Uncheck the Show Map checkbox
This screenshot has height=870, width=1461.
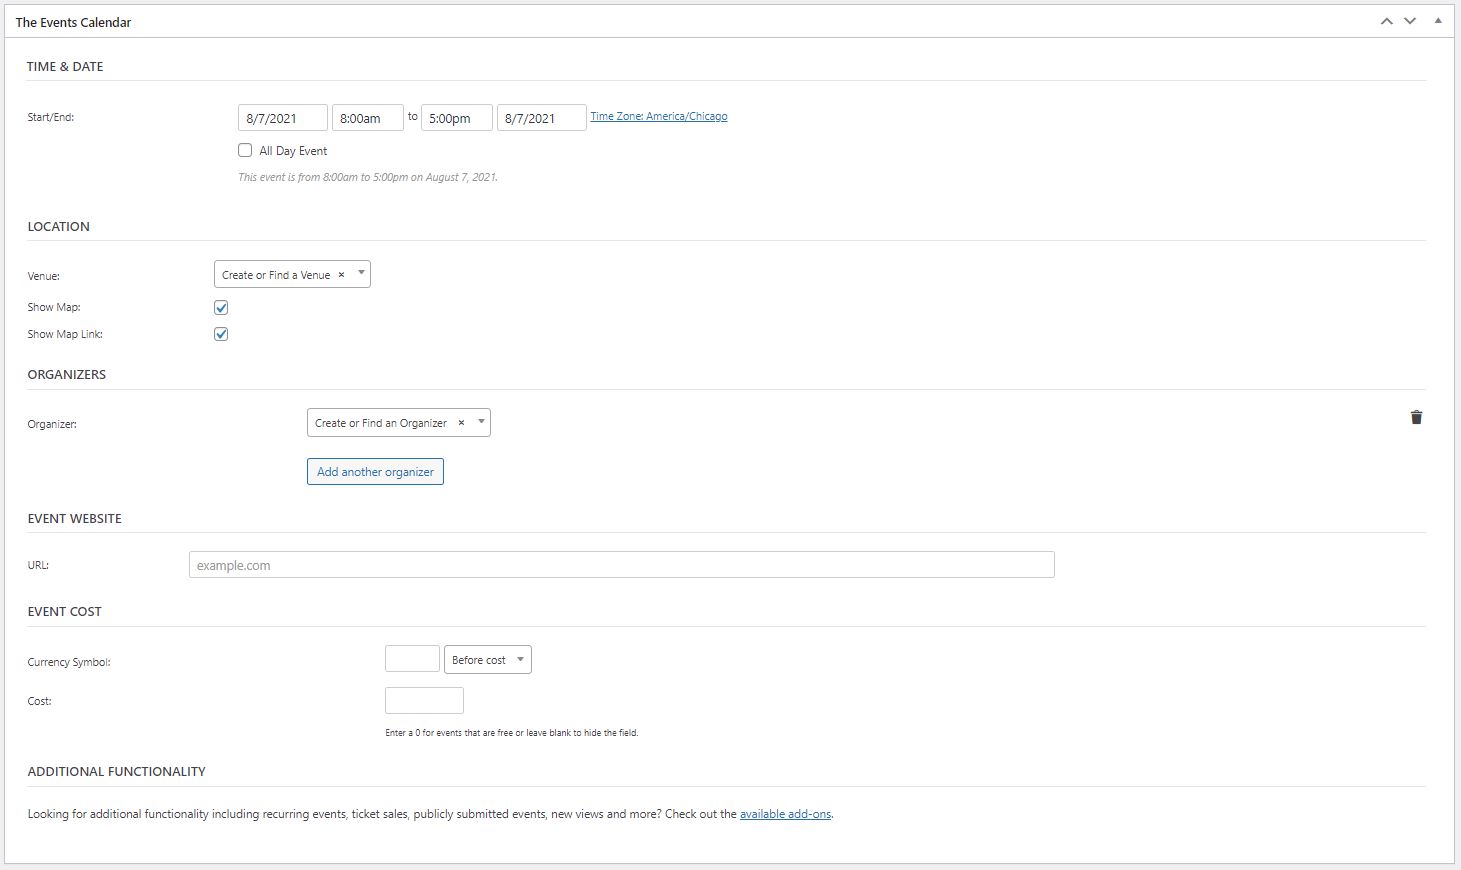tap(221, 308)
